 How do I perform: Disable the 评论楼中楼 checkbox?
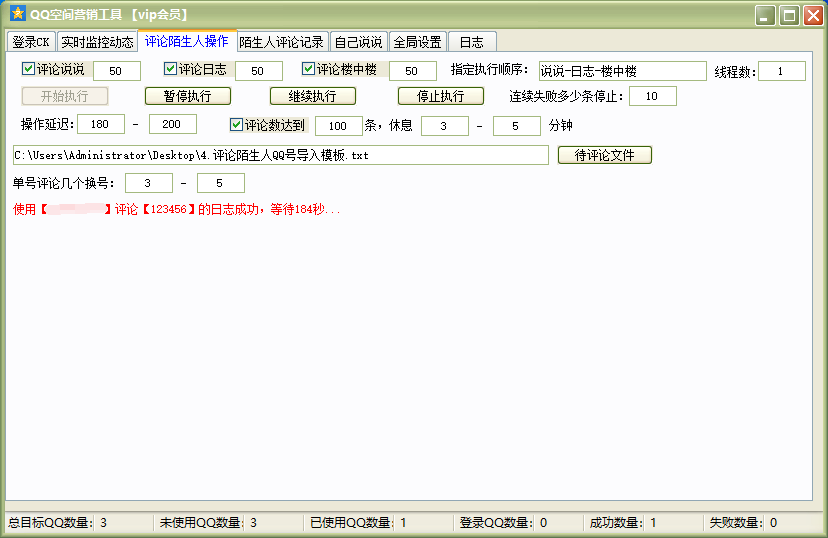click(x=308, y=69)
